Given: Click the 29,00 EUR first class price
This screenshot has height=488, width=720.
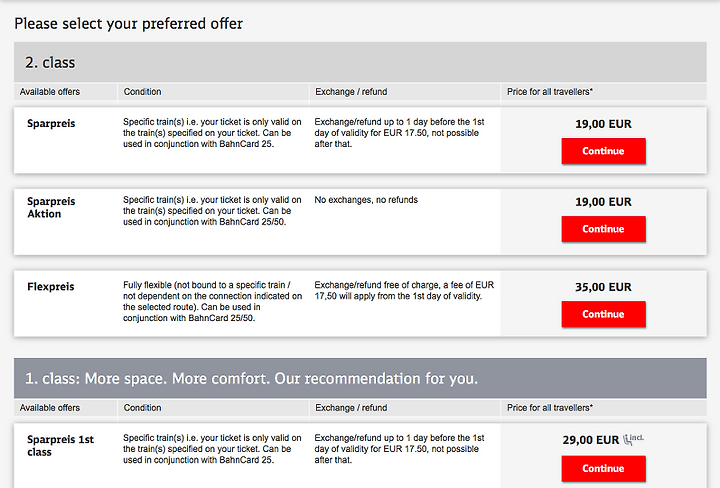Looking at the screenshot, I should (x=591, y=440).
